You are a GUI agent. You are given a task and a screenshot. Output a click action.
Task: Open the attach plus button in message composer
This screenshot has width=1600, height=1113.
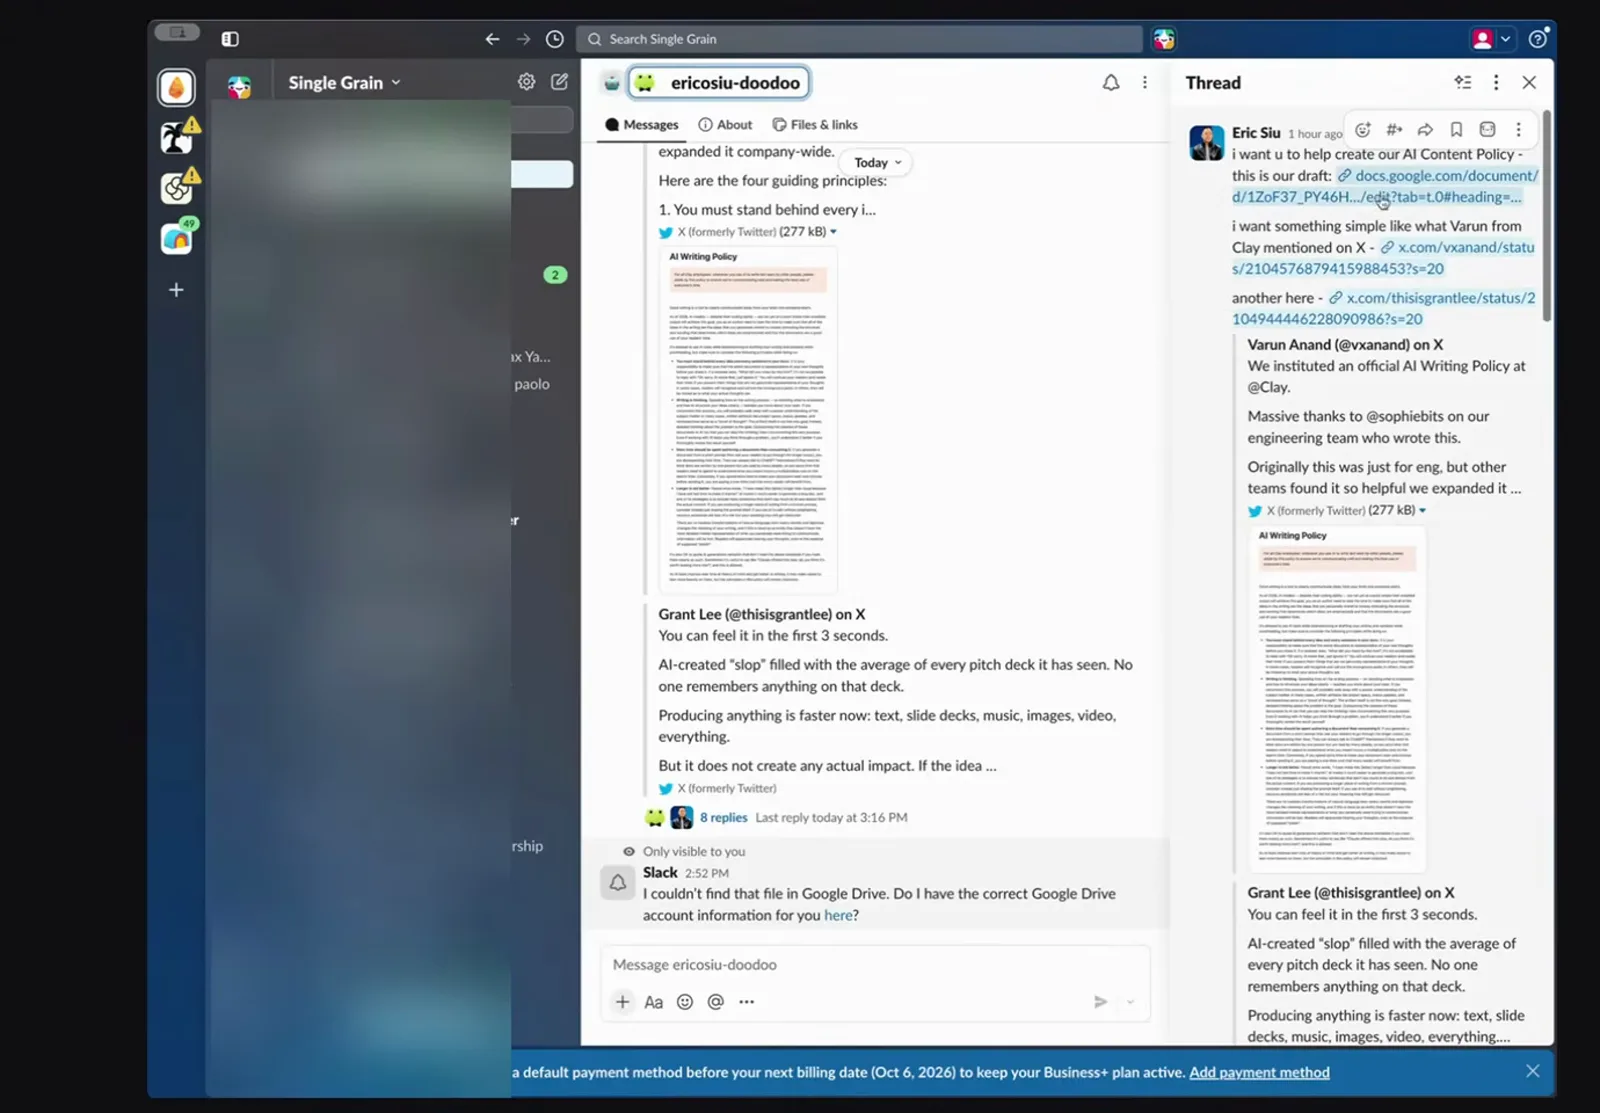pos(622,1001)
